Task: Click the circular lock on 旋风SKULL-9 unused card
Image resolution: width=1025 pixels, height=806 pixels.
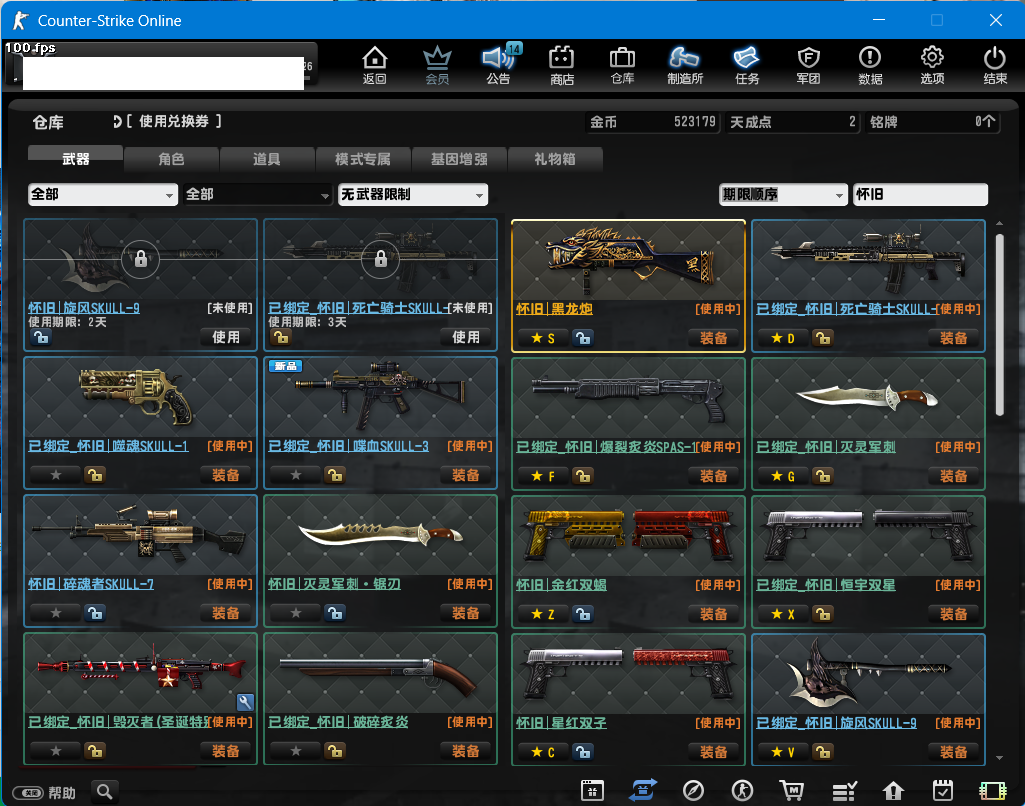Action: [141, 259]
